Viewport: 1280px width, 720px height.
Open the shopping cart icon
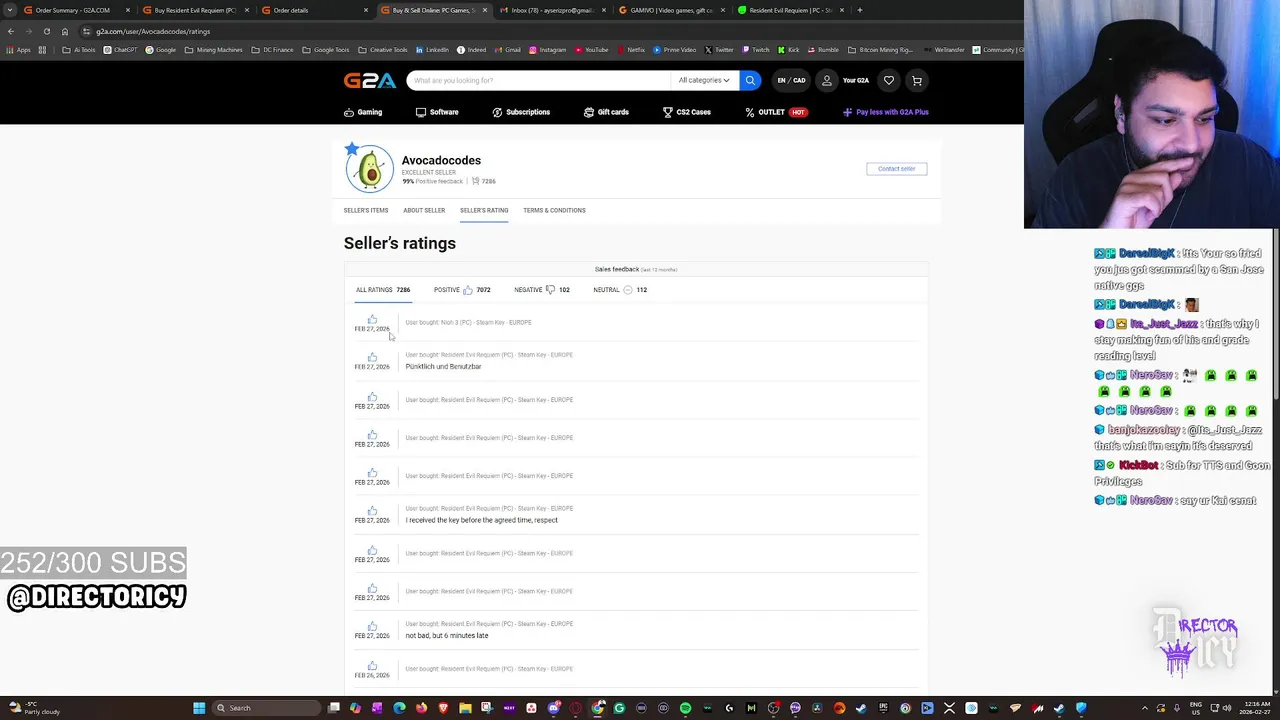tap(916, 80)
